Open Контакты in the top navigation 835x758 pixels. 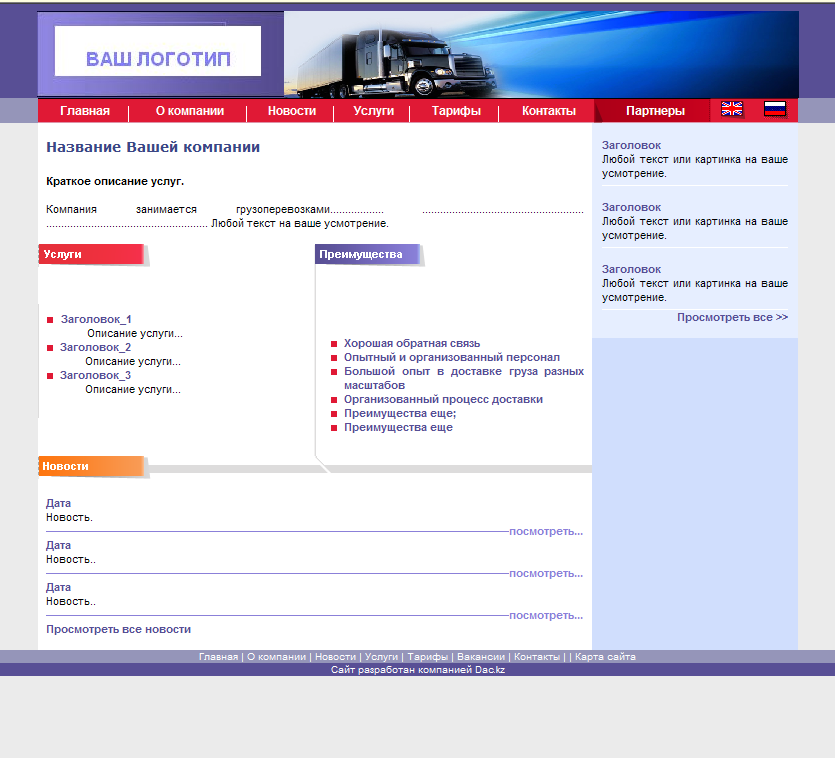coord(549,111)
